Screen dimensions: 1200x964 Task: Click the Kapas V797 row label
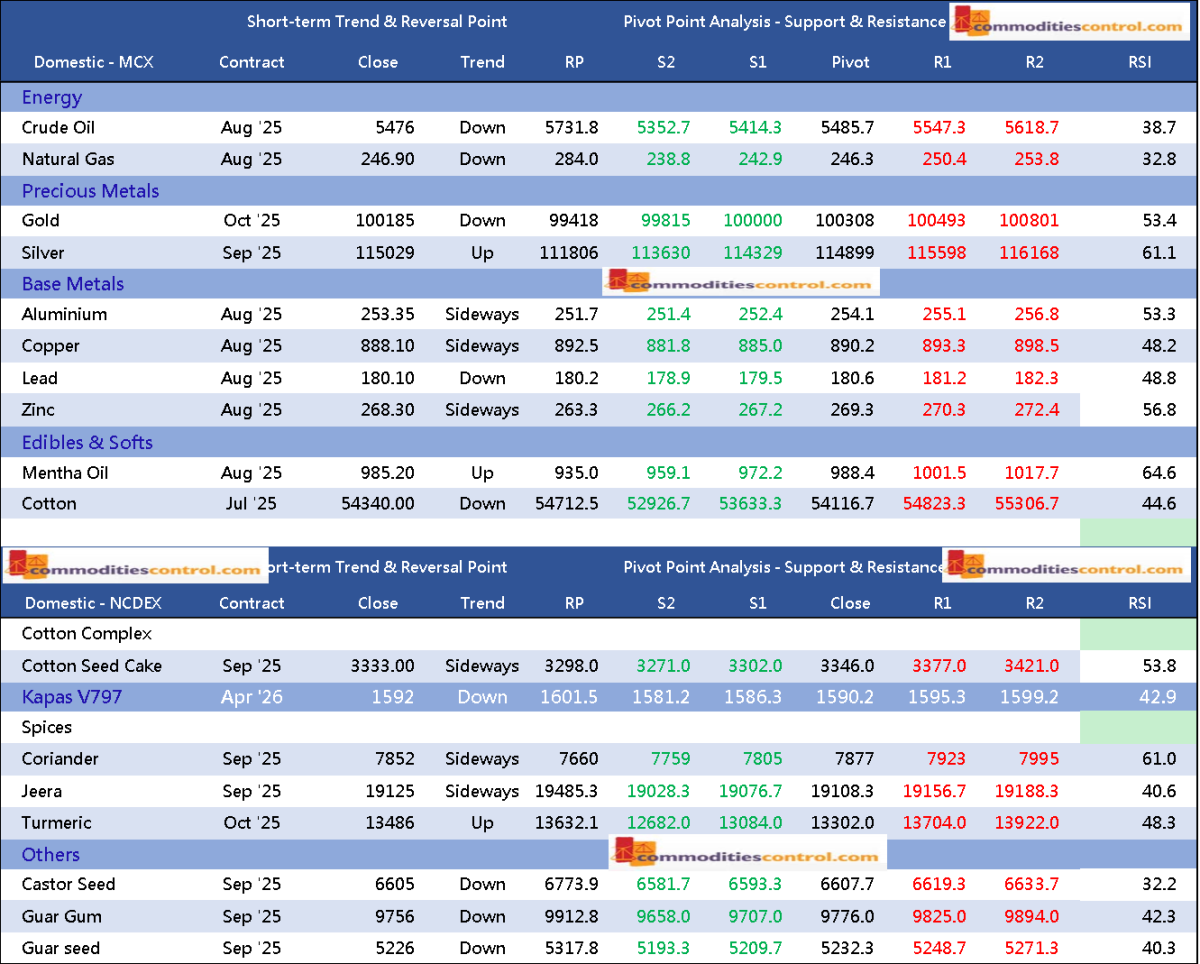coord(71,697)
